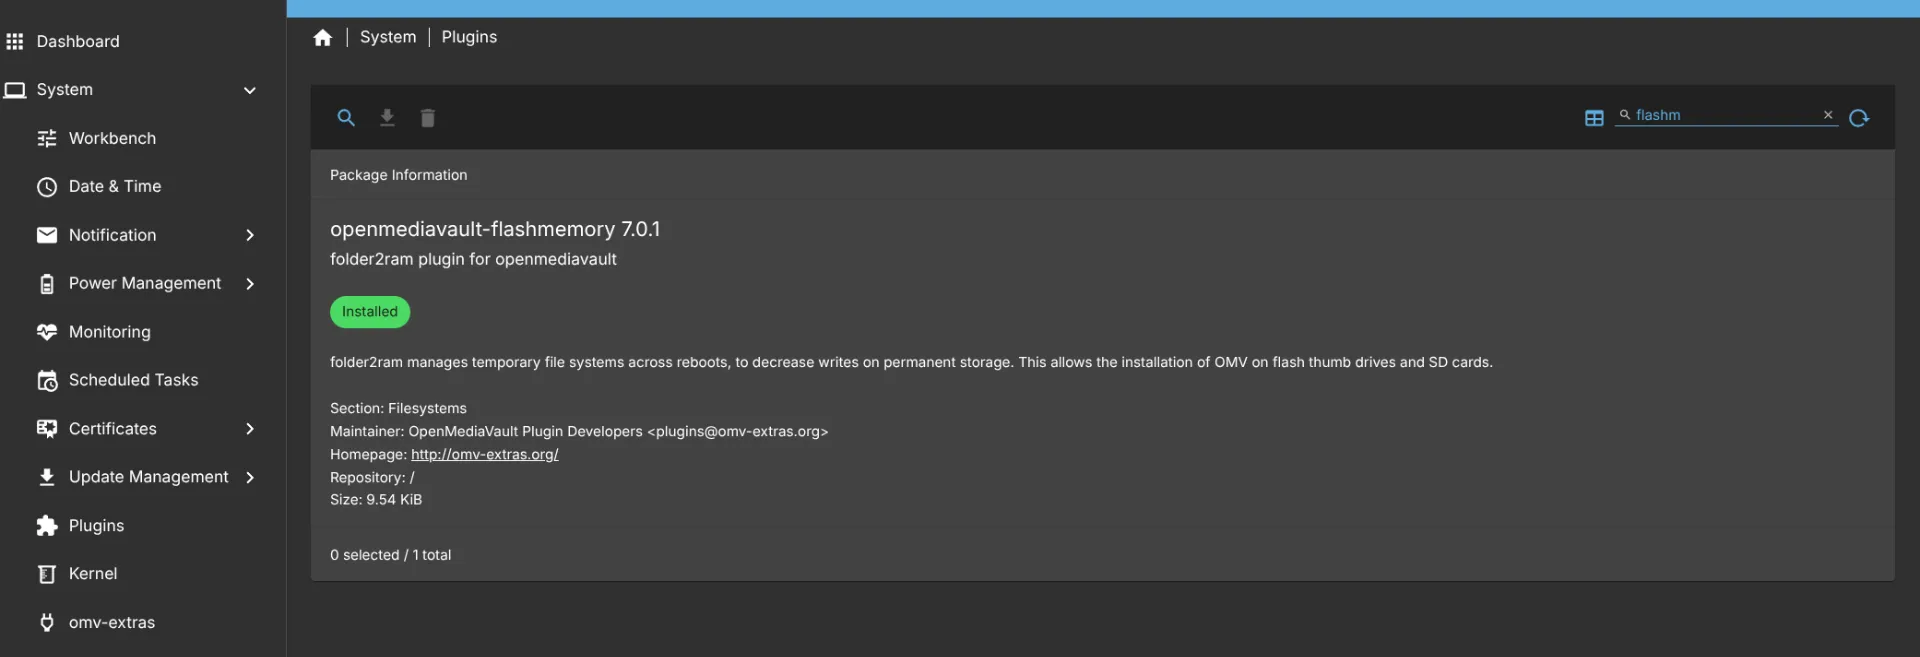This screenshot has width=1920, height=657.
Task: Click the search packages magnifier icon
Action: (346, 118)
